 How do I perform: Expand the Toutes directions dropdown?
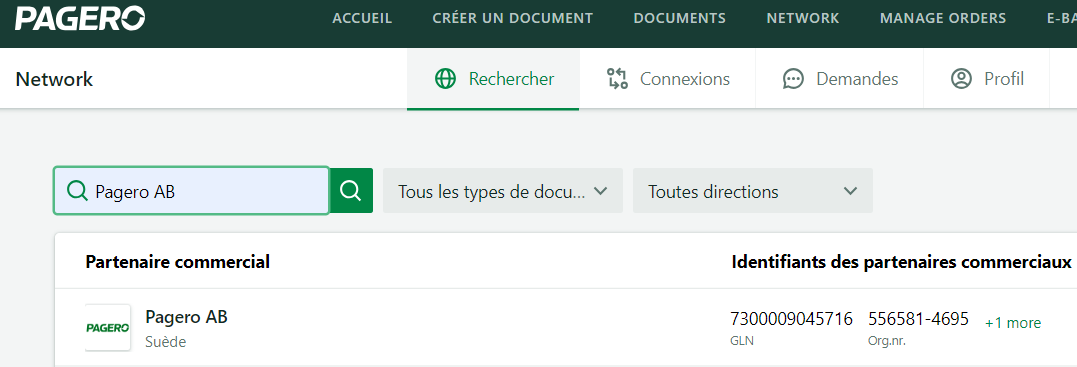[x=753, y=190]
